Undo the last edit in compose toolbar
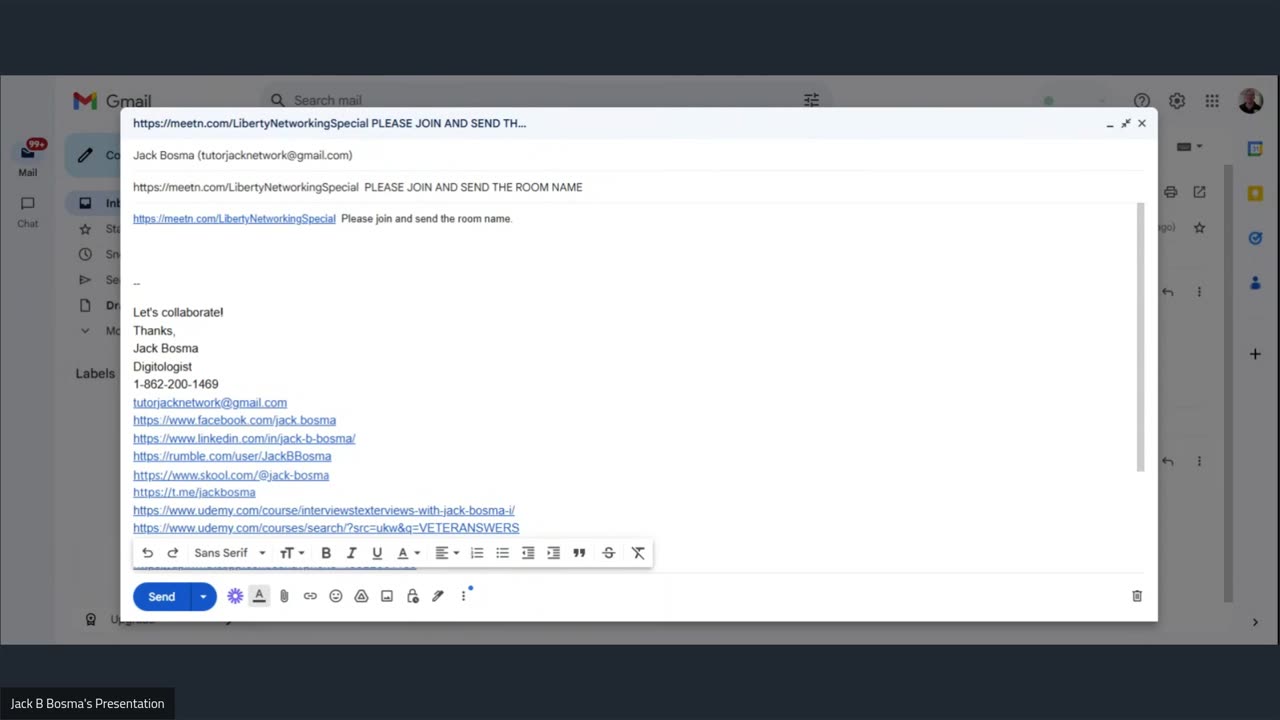1280x720 pixels. [x=148, y=553]
